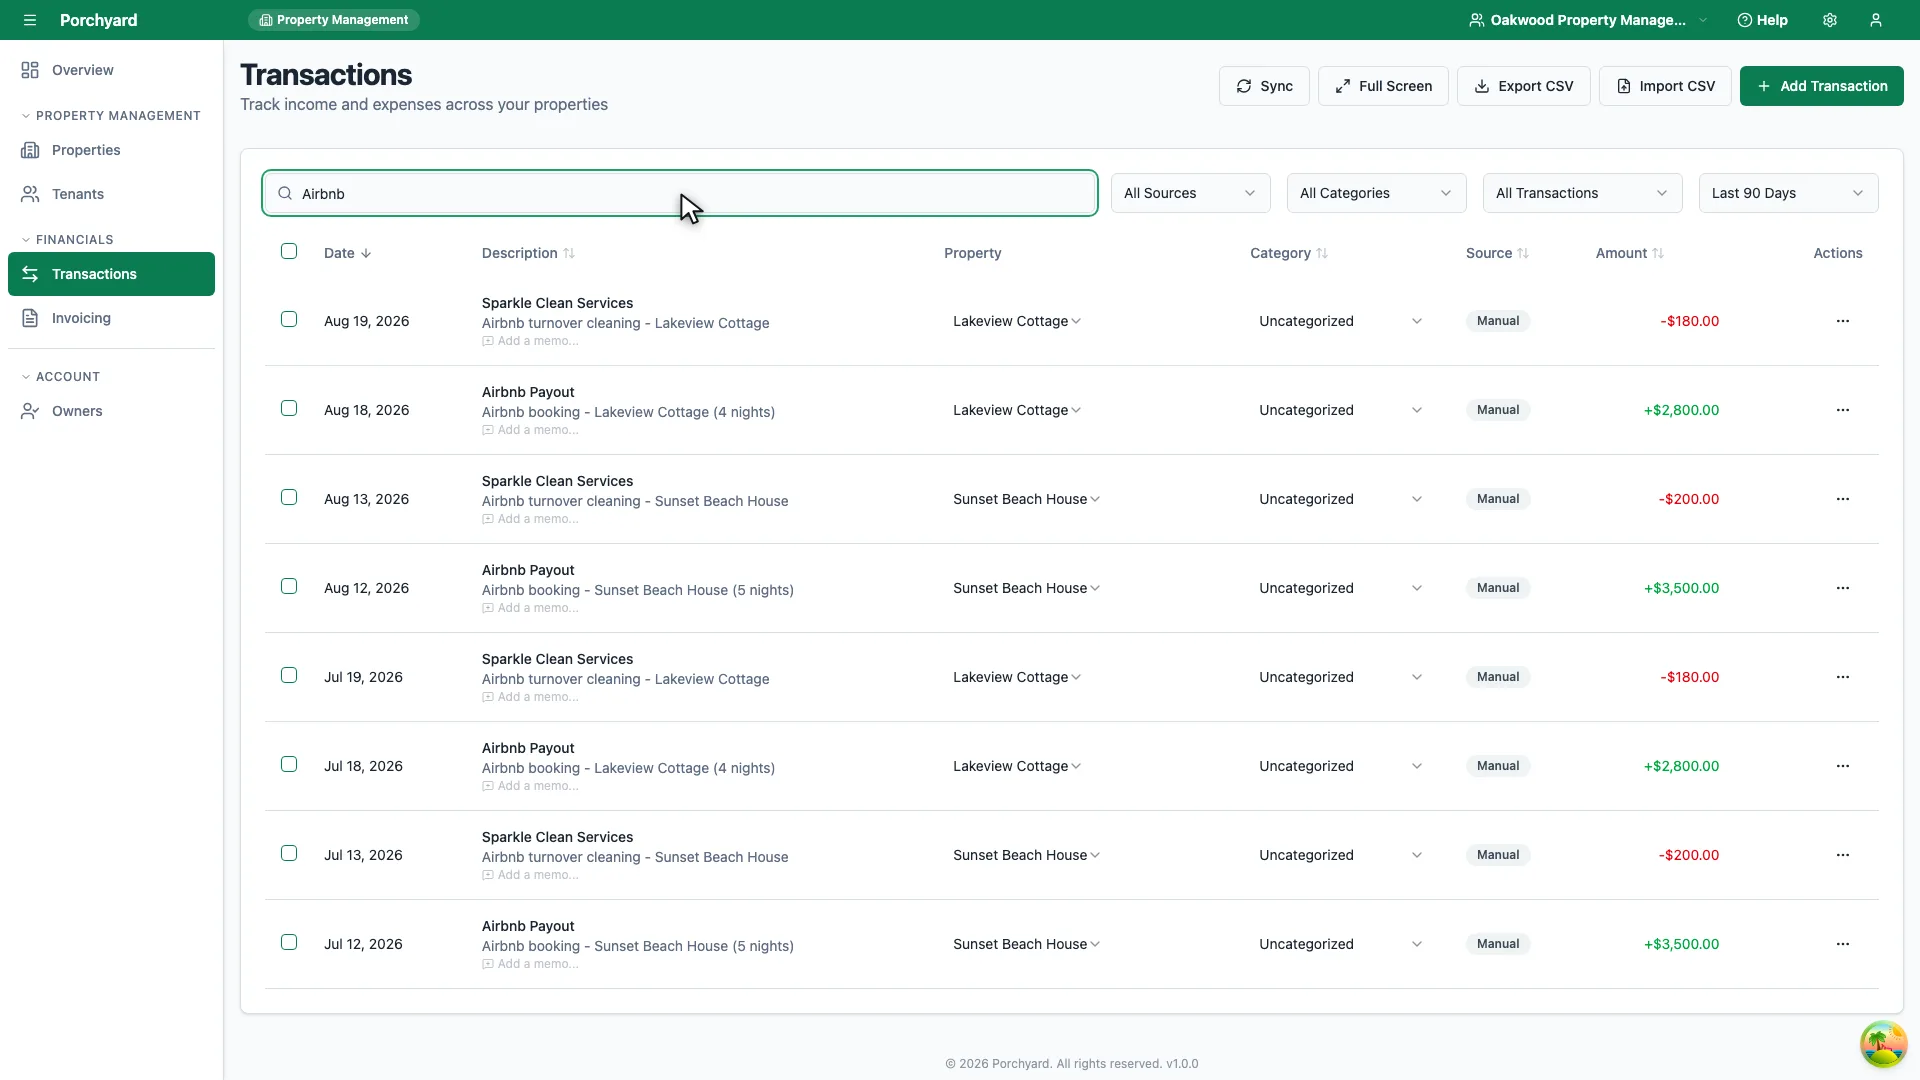Sort by Date descending arrow

[366, 253]
